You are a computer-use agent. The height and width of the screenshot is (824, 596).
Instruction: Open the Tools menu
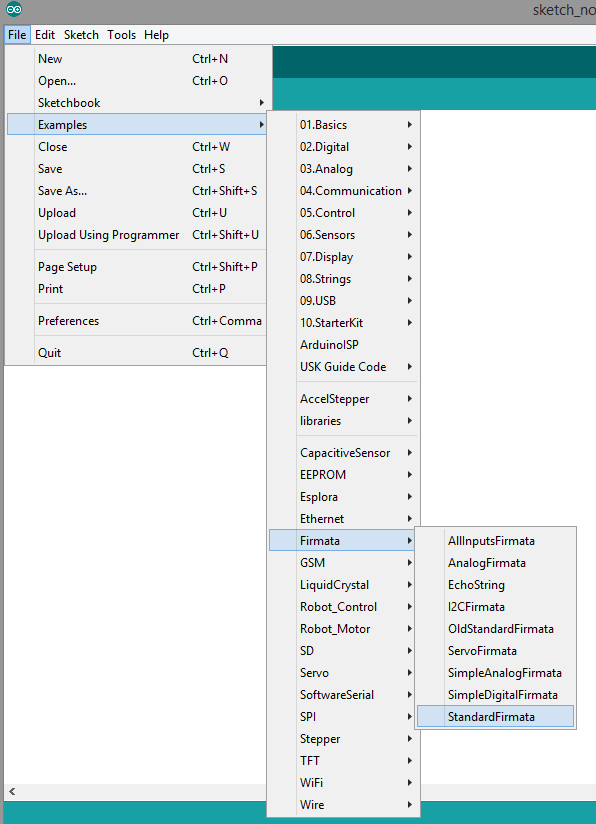(121, 35)
